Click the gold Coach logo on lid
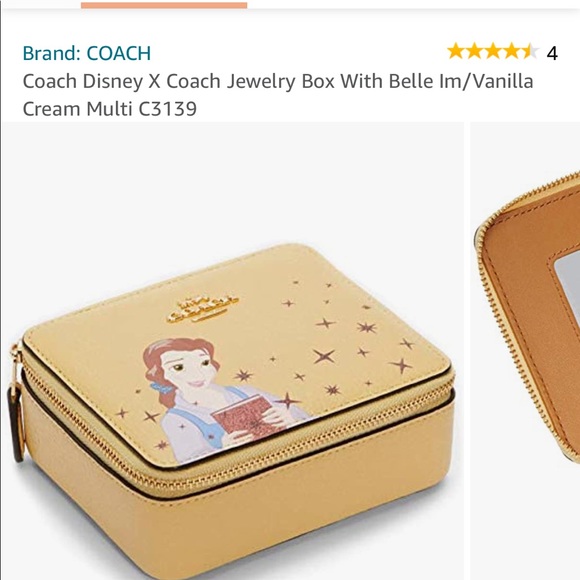The height and width of the screenshot is (580, 580). tap(203, 307)
